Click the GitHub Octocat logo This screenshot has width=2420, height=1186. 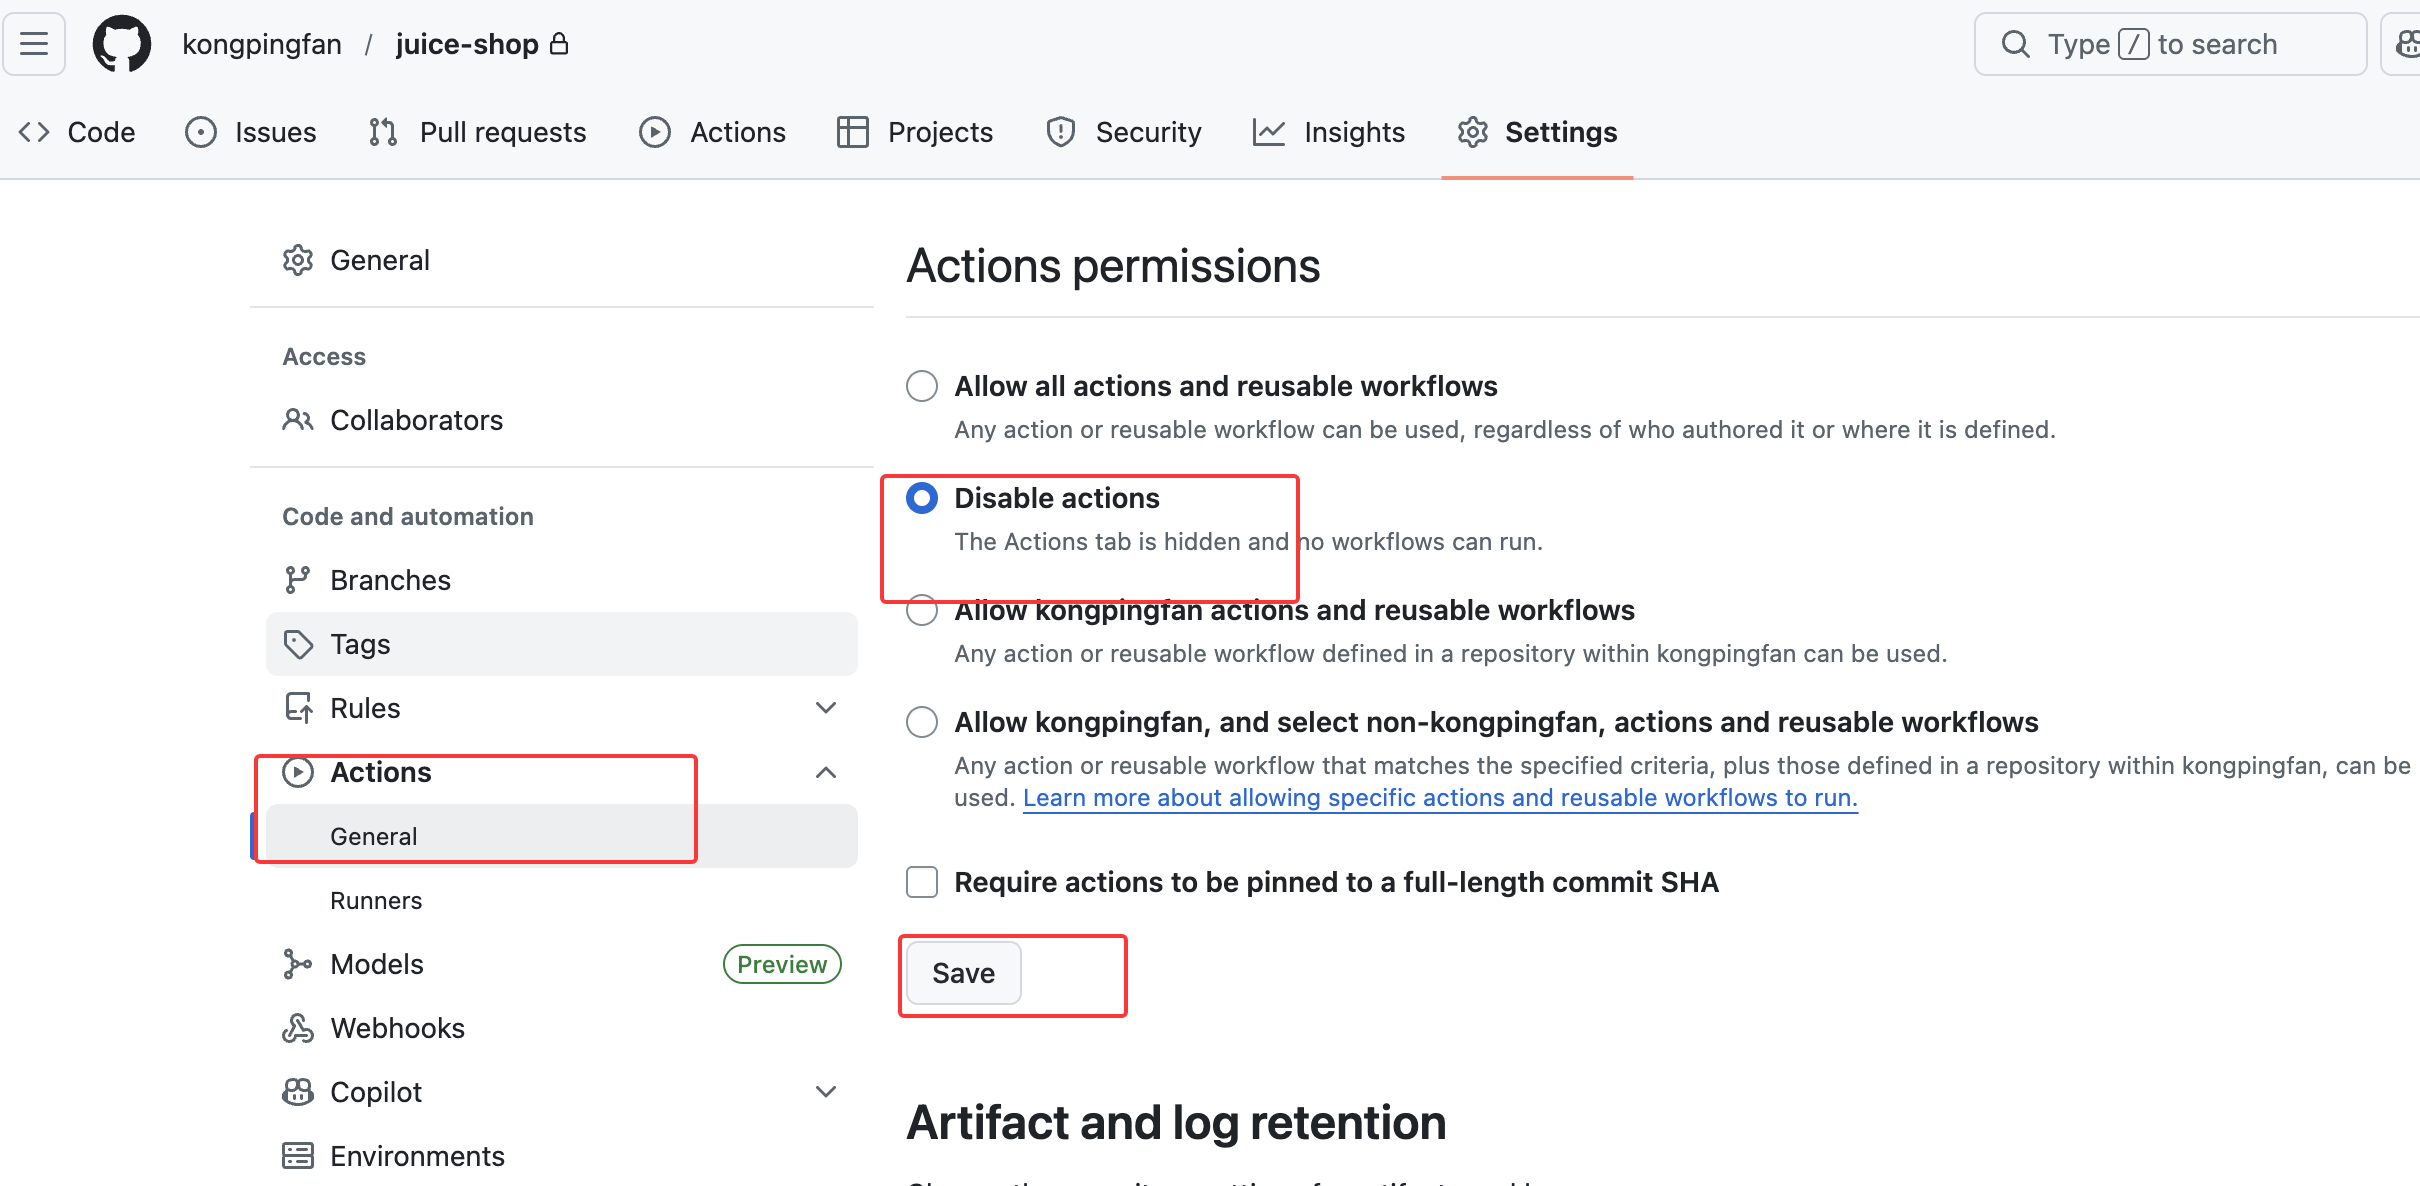tap(122, 44)
